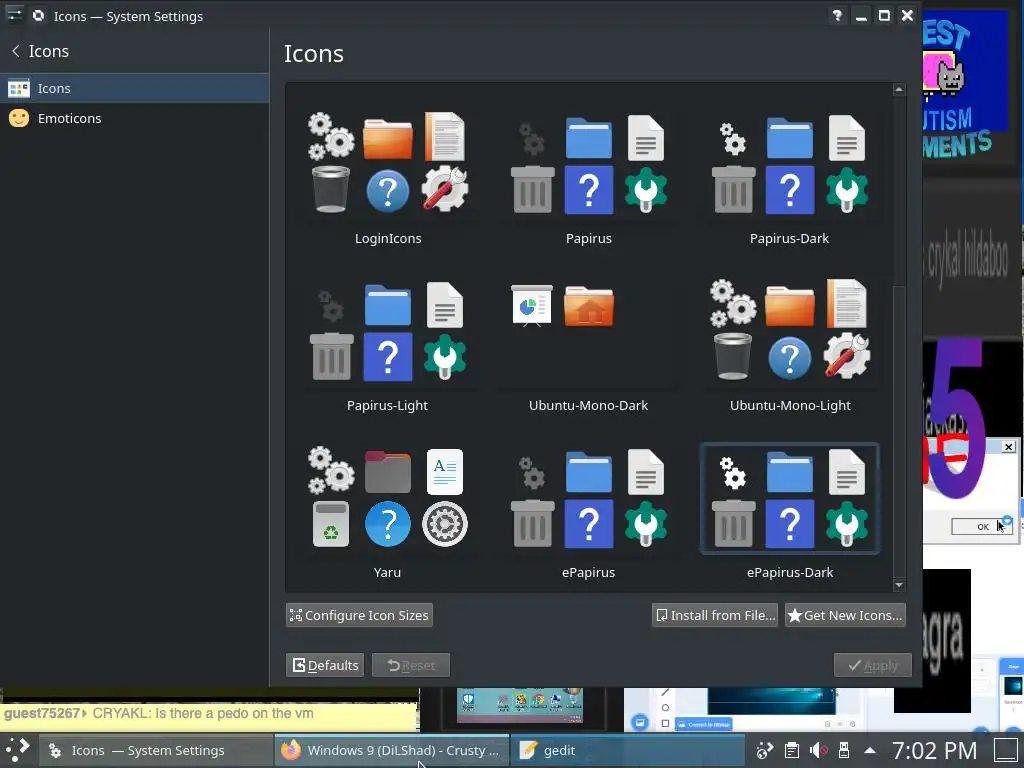
Task: Click the muted volume tray icon
Action: point(818,750)
